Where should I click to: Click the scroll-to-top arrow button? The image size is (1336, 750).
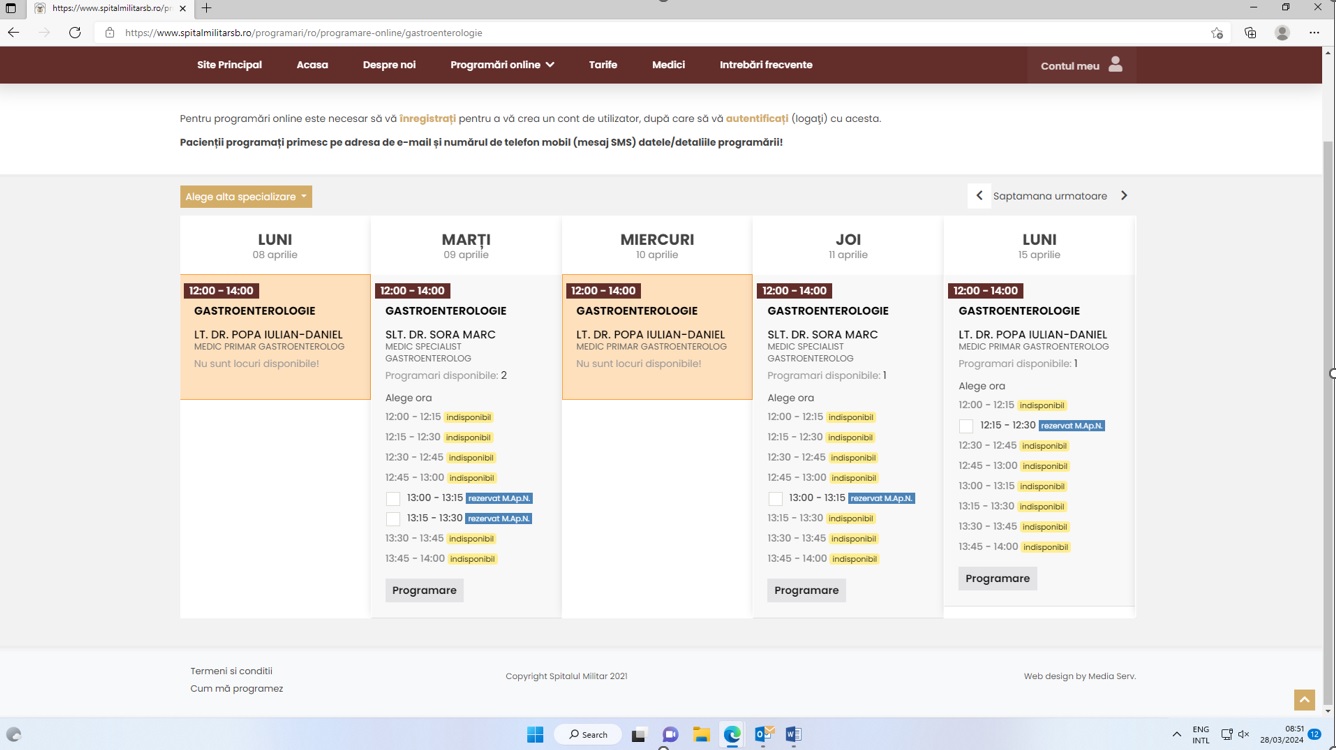(1304, 700)
